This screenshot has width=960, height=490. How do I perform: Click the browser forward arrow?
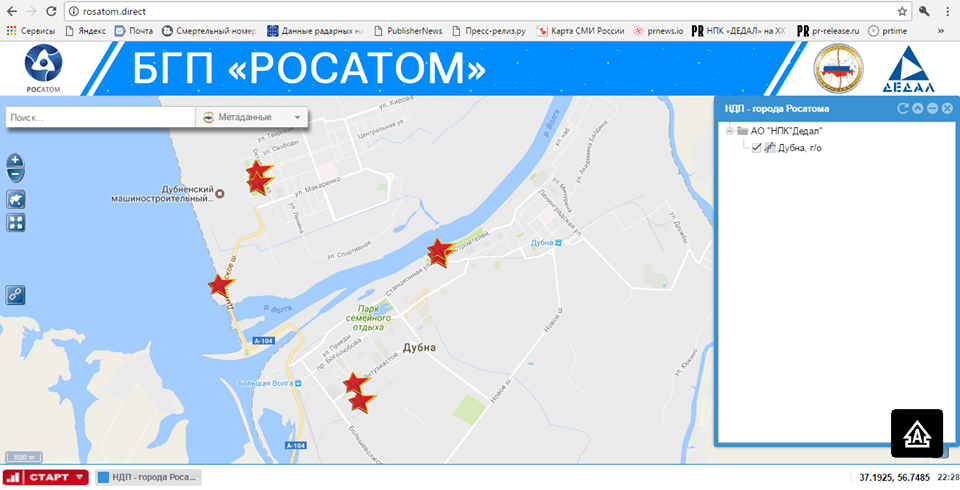pyautogui.click(x=32, y=11)
